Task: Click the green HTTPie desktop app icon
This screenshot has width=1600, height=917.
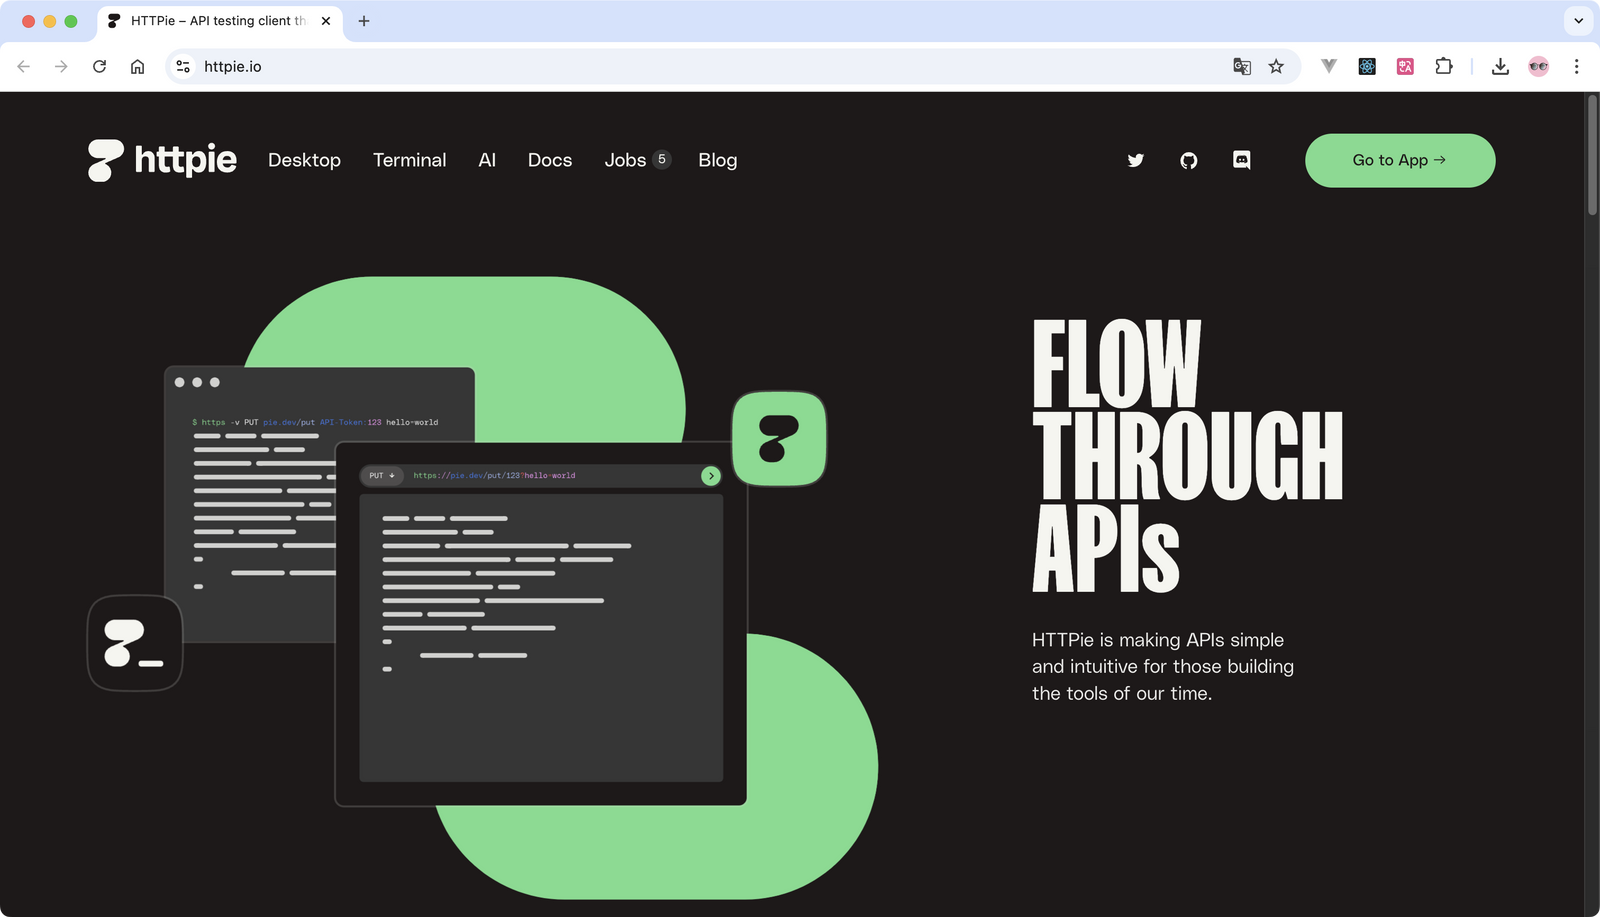Action: coord(779,439)
